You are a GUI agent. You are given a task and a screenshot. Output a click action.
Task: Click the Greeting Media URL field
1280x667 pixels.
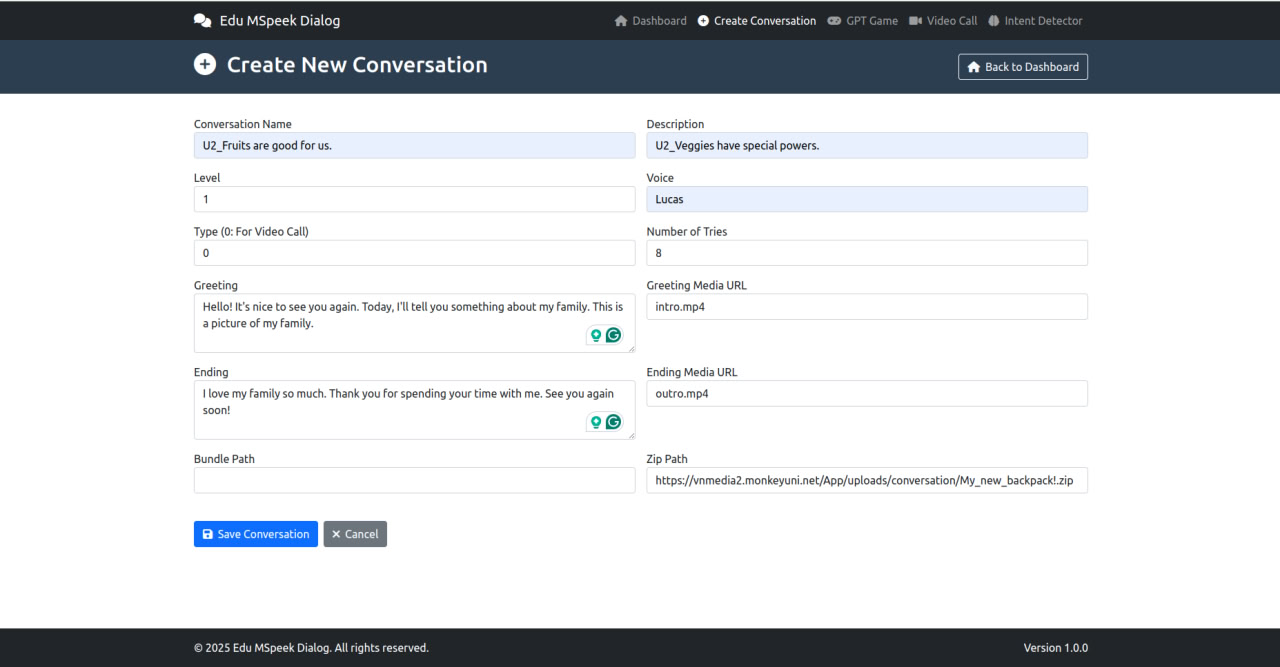pyautogui.click(x=867, y=307)
